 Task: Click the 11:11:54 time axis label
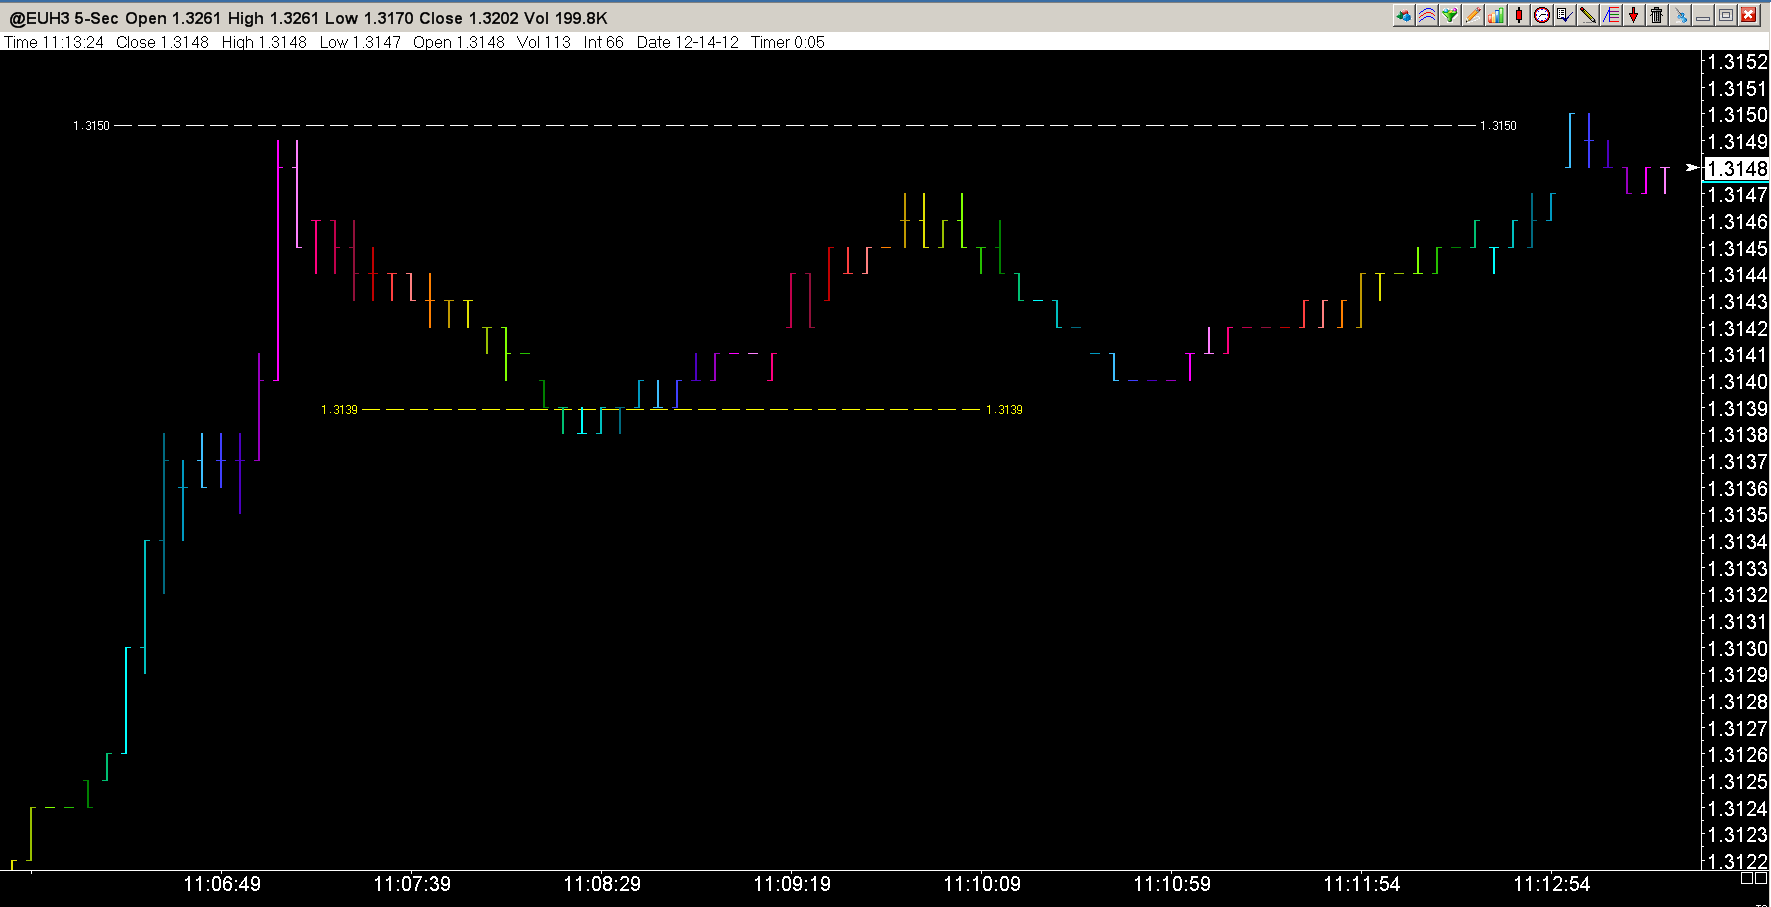pyautogui.click(x=1362, y=884)
